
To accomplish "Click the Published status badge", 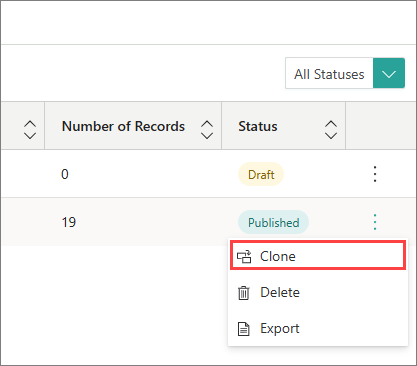I will point(273,222).
